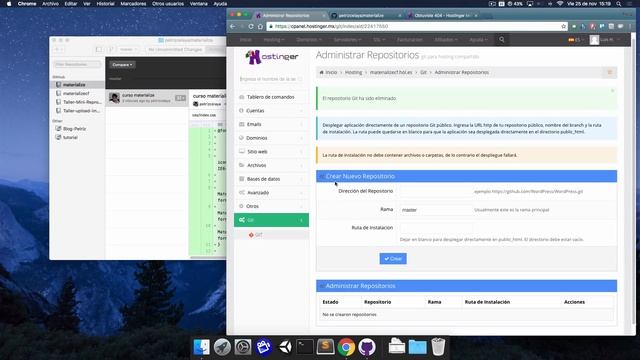Dismiss the green repository eliminated alert
This screenshot has width=640, height=360.
[612, 91]
